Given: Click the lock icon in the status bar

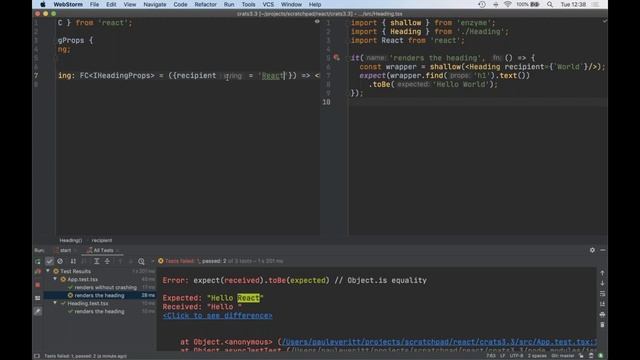Looking at the screenshot, I should (x=581, y=356).
